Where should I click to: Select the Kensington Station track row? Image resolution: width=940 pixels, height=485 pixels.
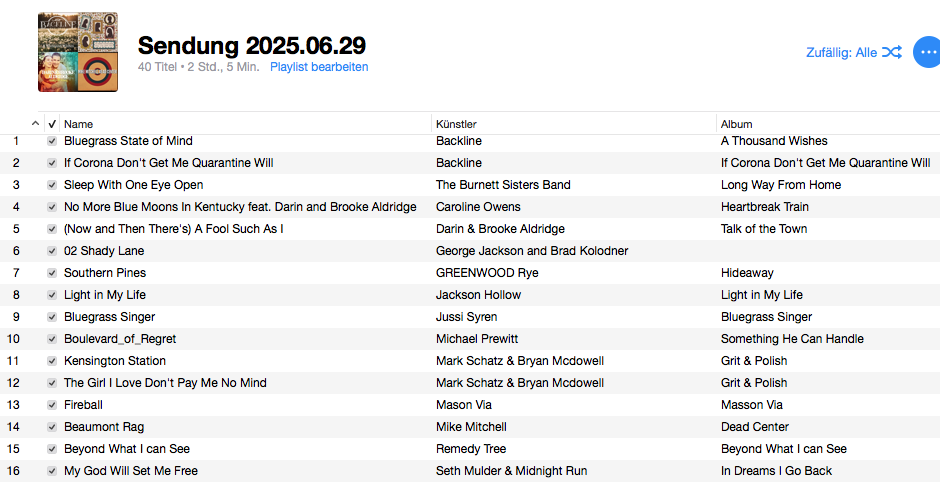point(115,361)
